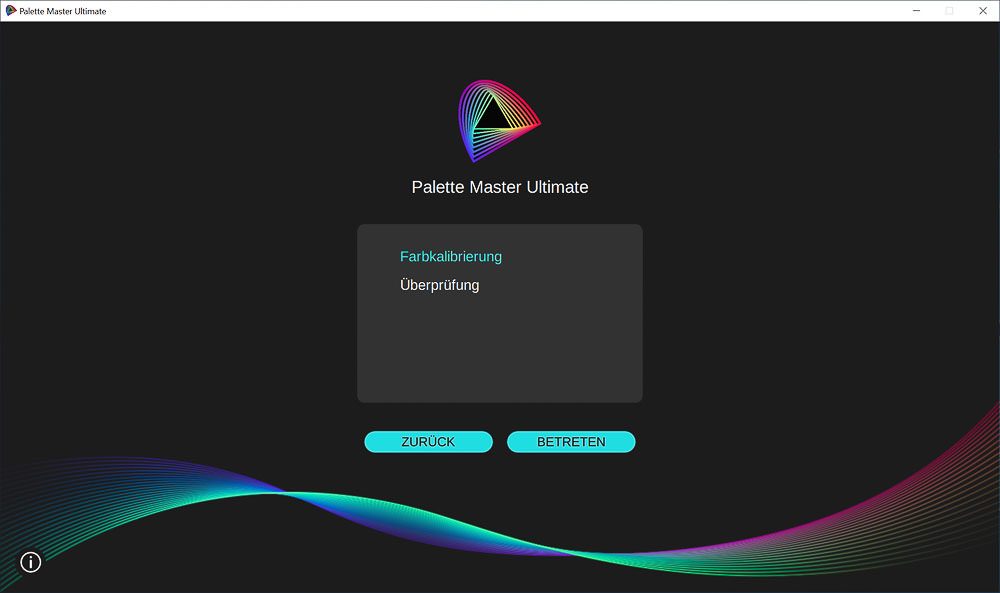Click the Palette Master Ultimate logo

click(499, 121)
